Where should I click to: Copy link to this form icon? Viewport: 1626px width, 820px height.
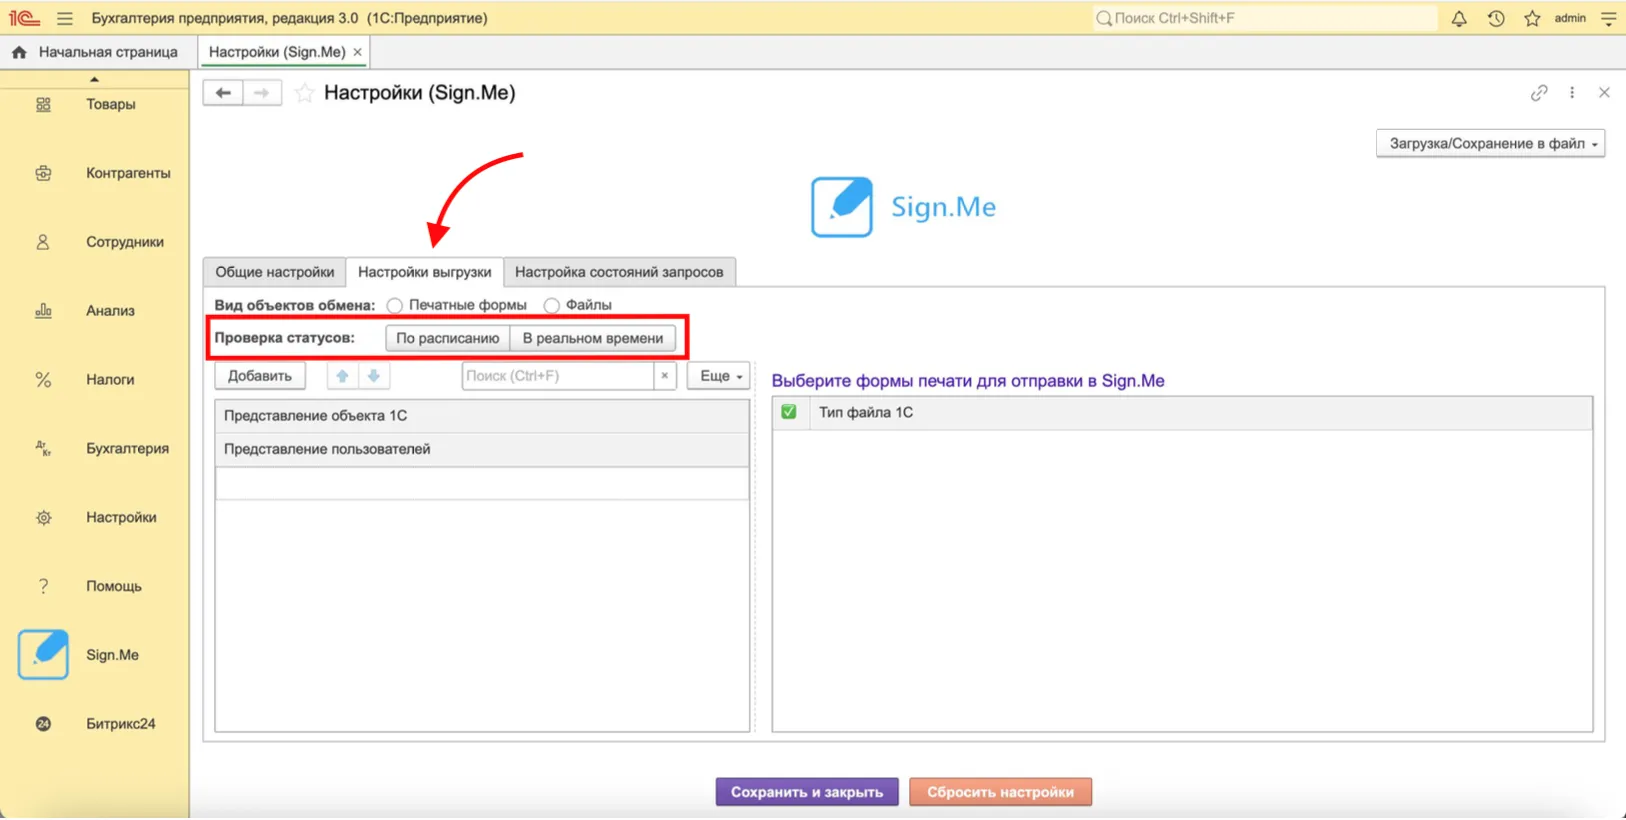click(x=1539, y=93)
